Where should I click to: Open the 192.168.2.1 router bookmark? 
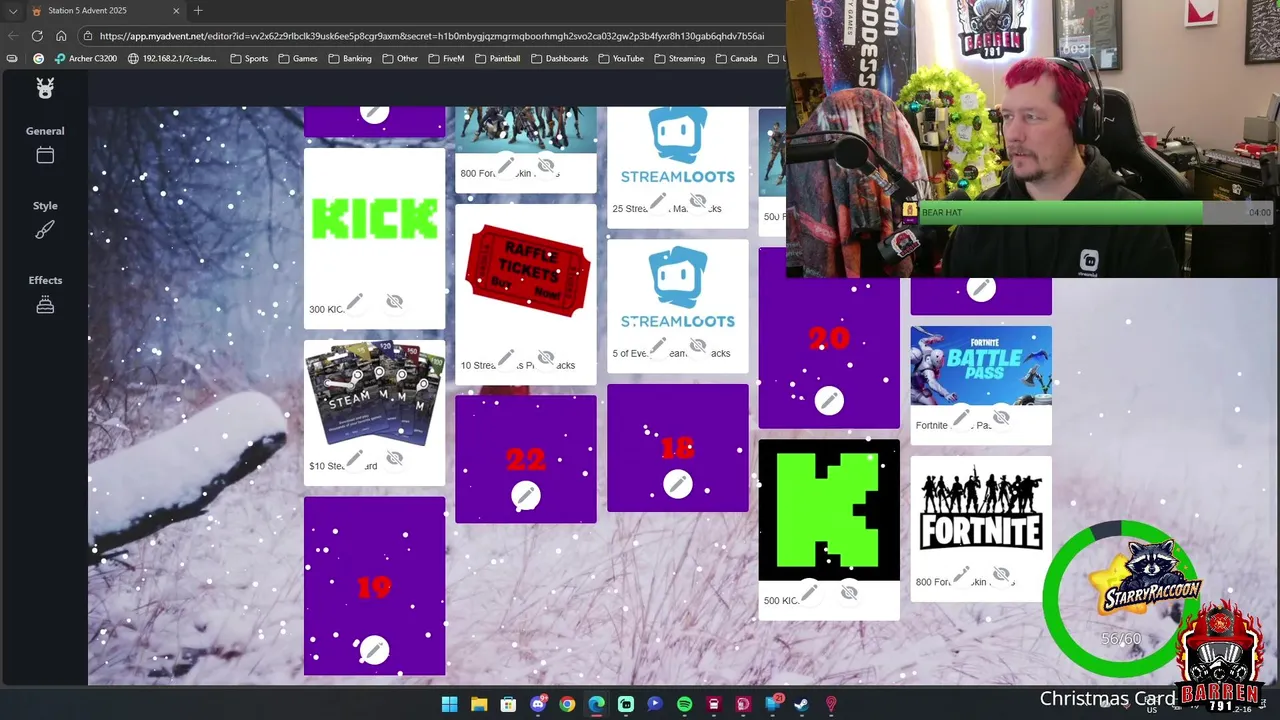pos(172,59)
